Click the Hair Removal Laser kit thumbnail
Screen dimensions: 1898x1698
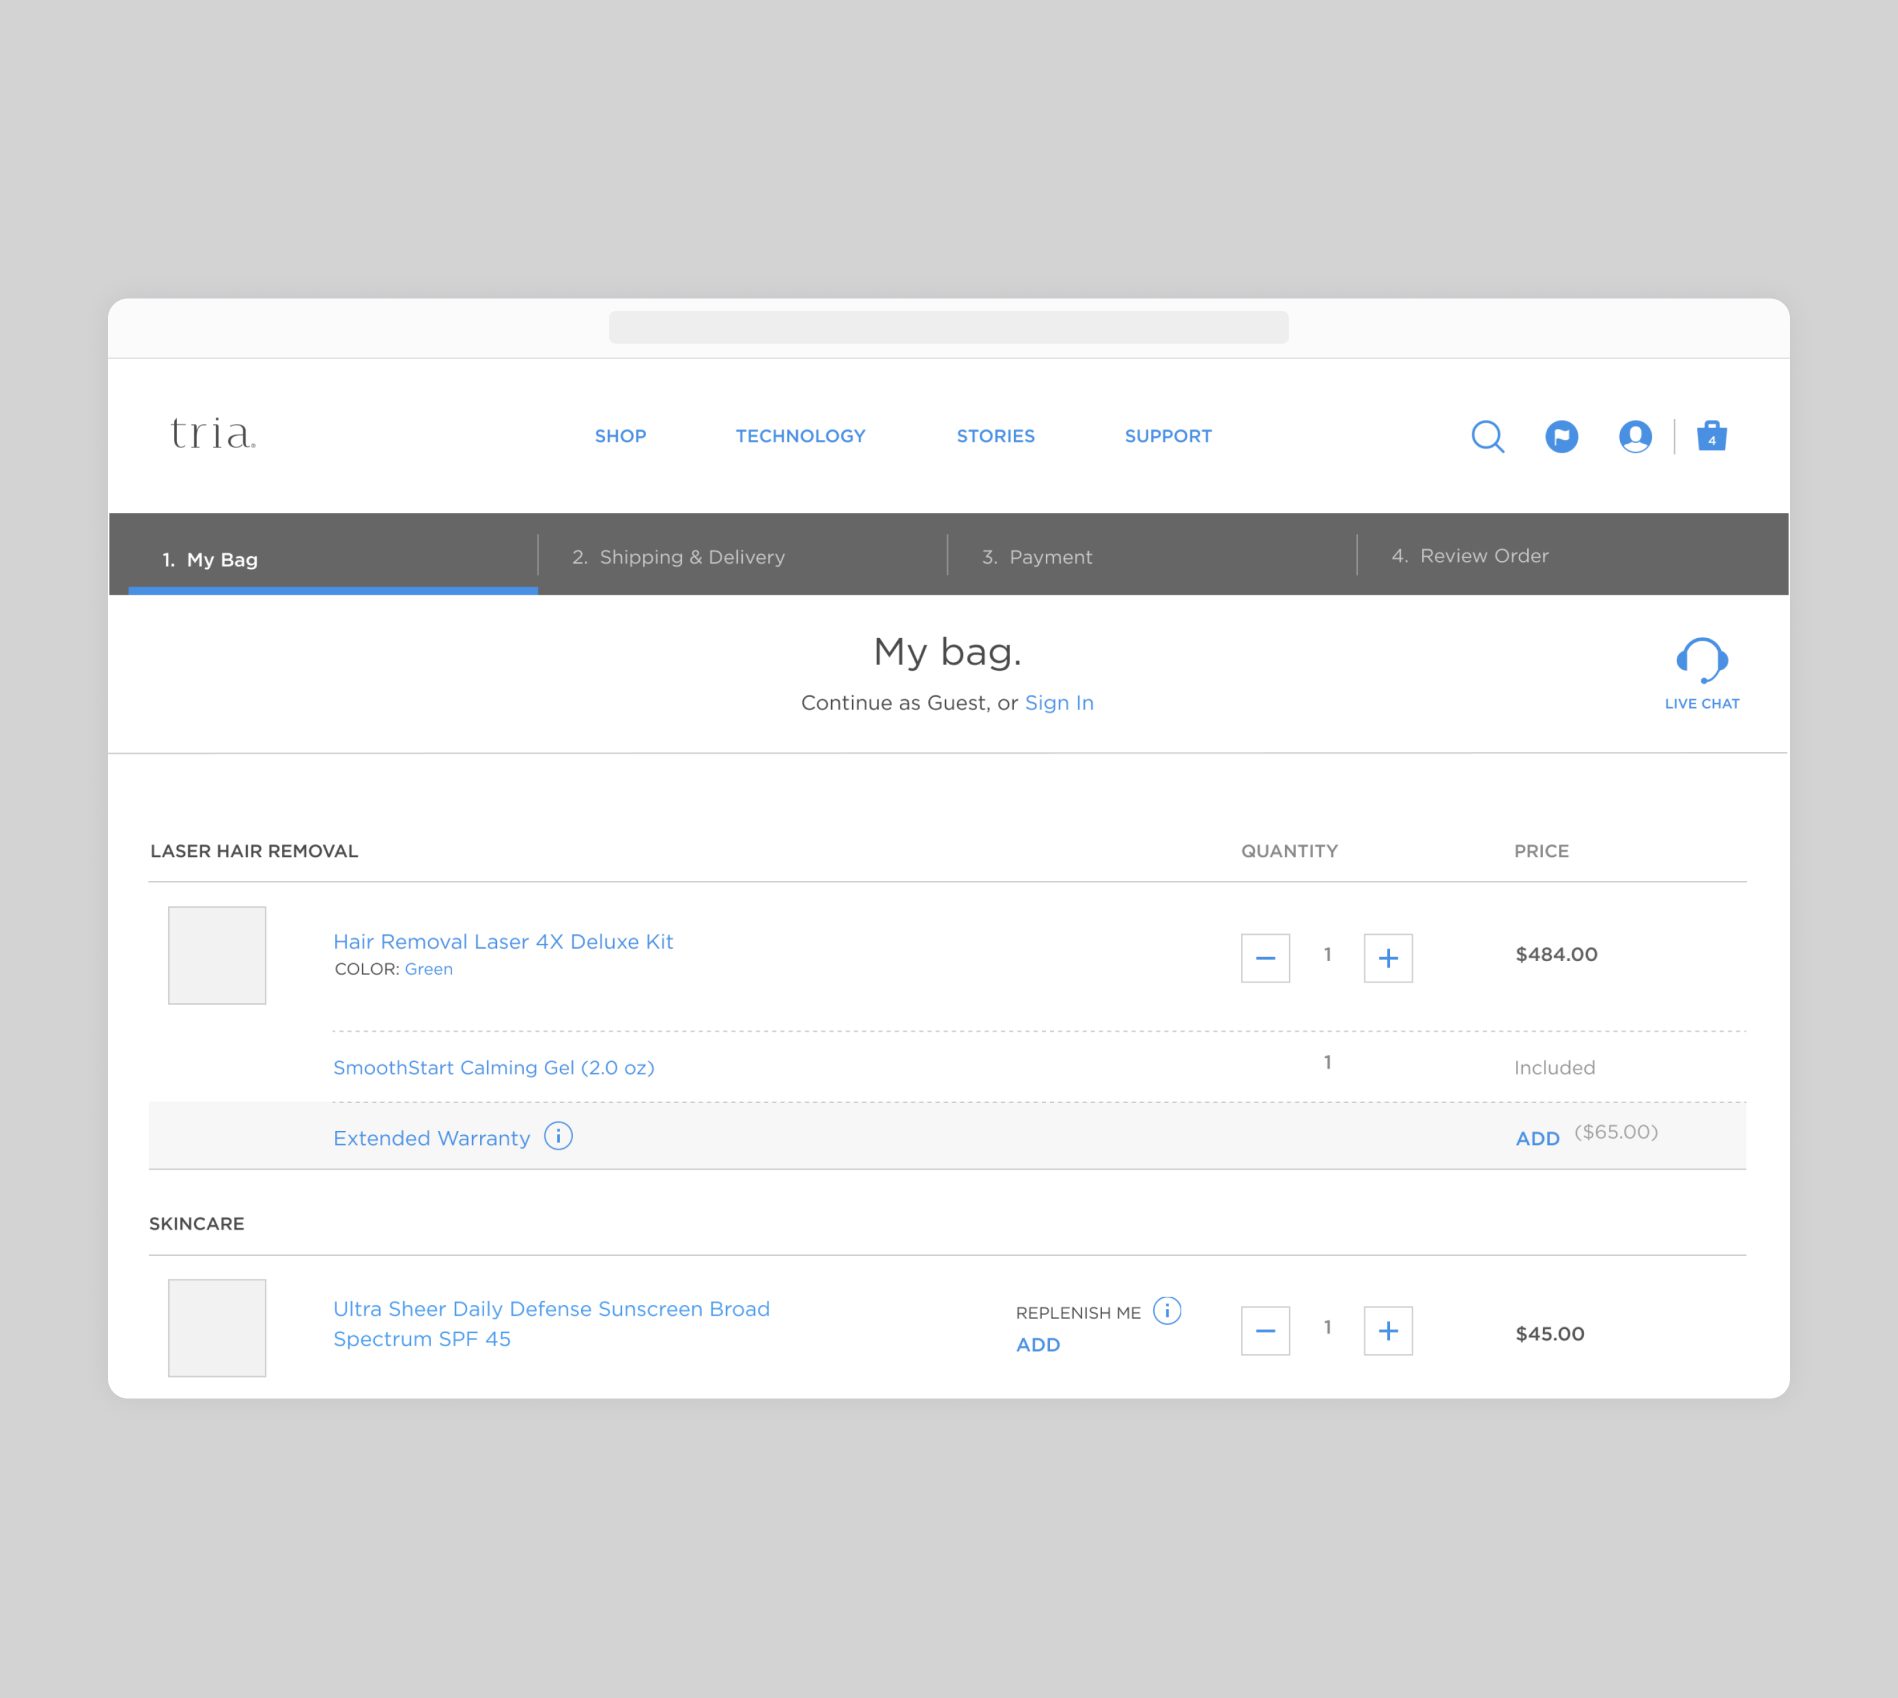tap(217, 955)
